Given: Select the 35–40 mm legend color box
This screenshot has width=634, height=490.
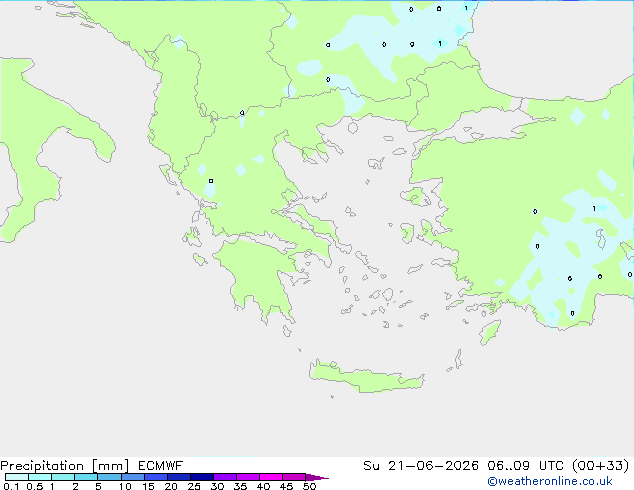Looking at the screenshot, I should tap(248, 477).
